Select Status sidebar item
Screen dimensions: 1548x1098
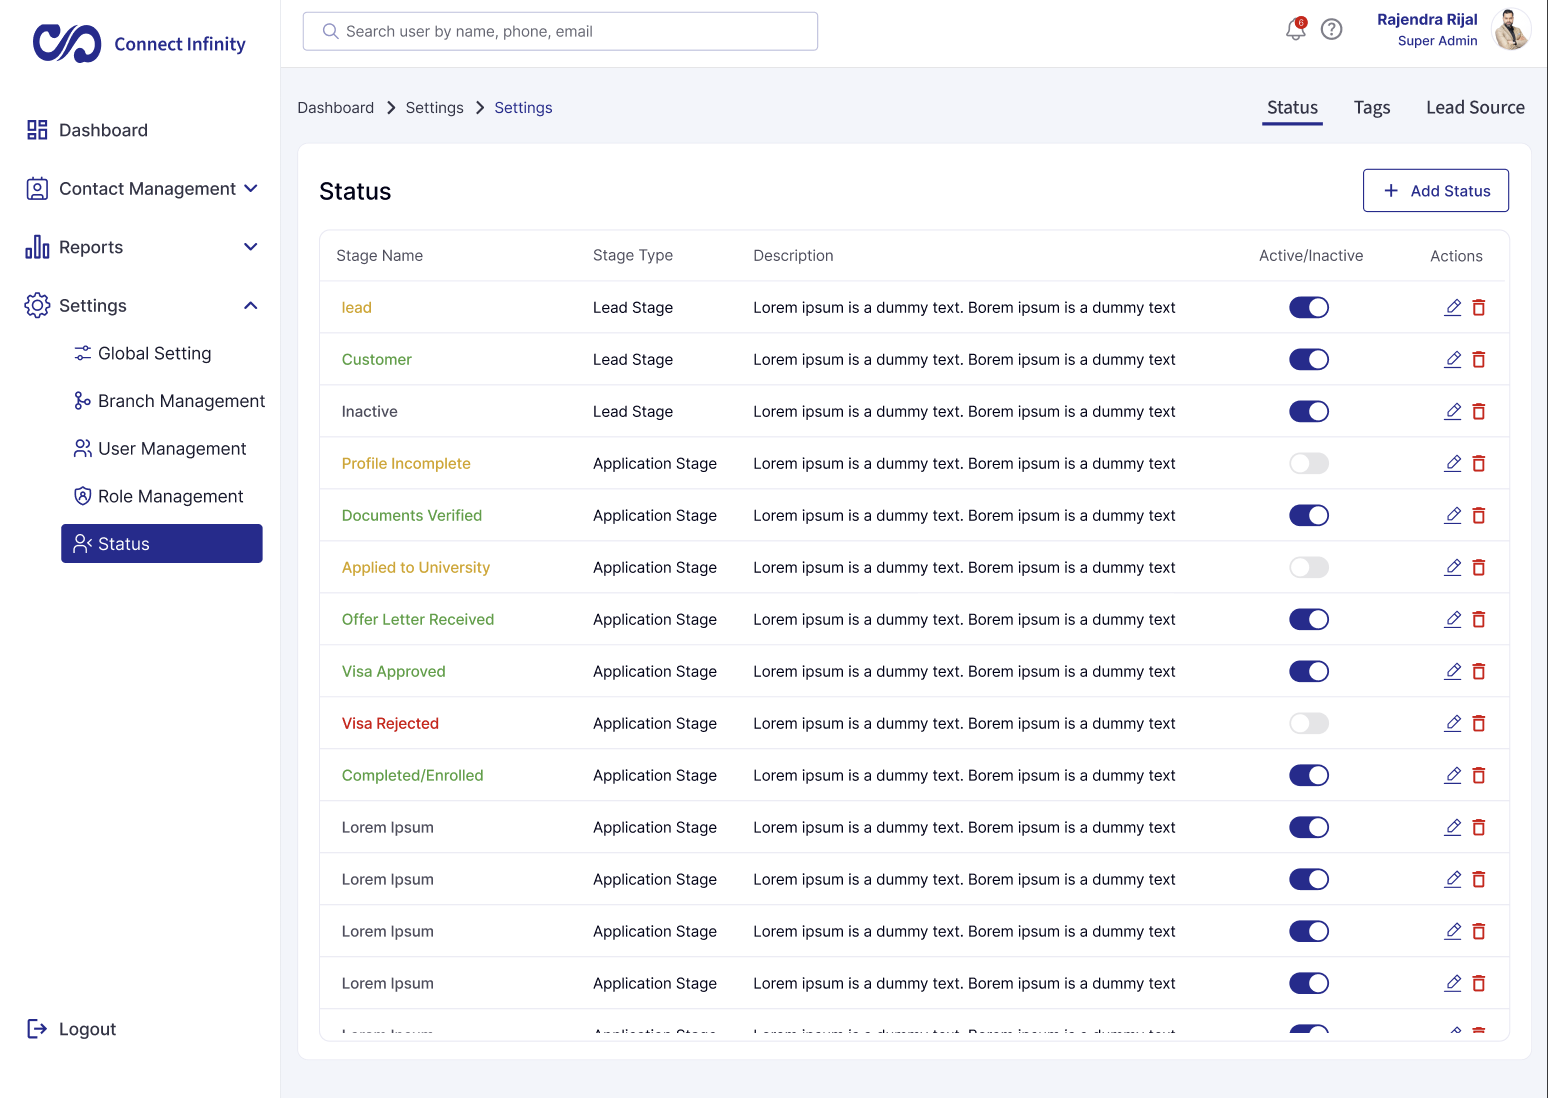[162, 543]
